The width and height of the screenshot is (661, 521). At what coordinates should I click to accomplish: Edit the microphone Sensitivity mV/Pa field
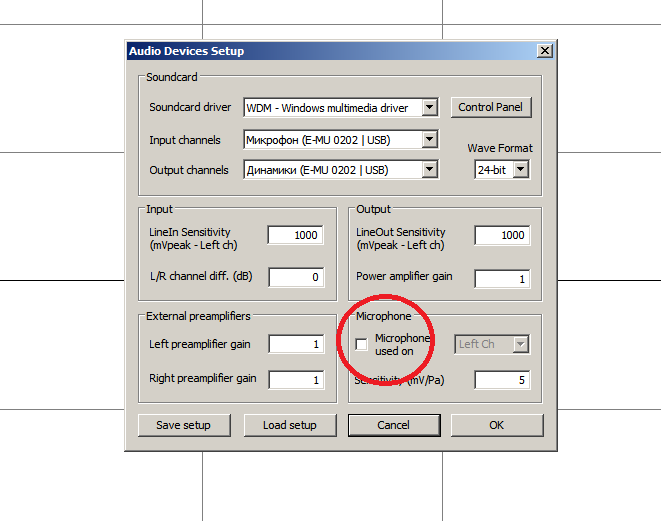[x=502, y=380]
